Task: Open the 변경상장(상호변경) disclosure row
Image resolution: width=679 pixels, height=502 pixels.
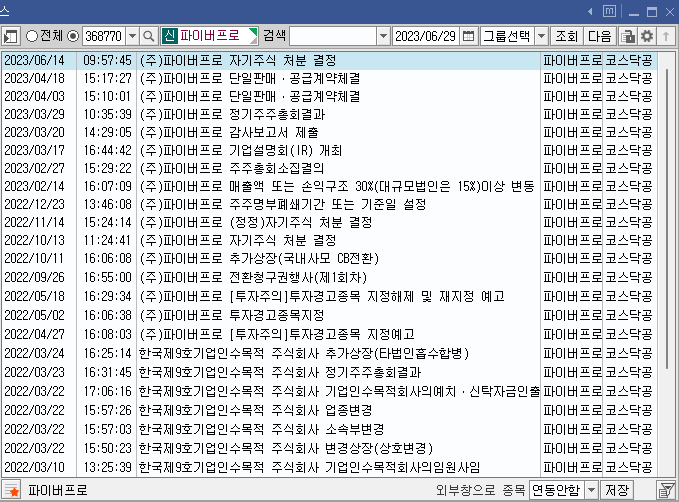Action: [329, 448]
